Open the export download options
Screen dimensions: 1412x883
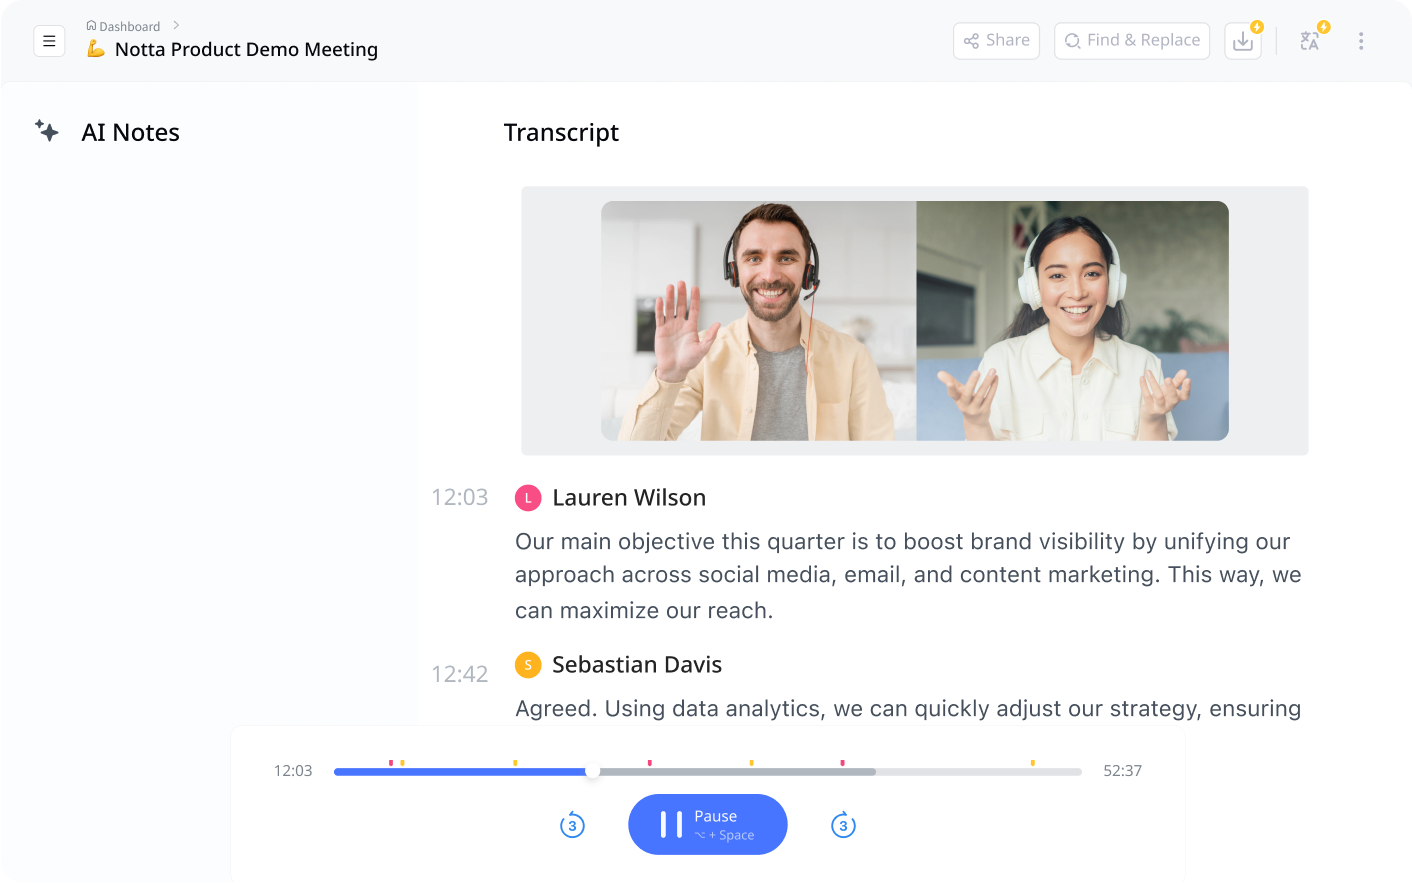pos(1242,40)
